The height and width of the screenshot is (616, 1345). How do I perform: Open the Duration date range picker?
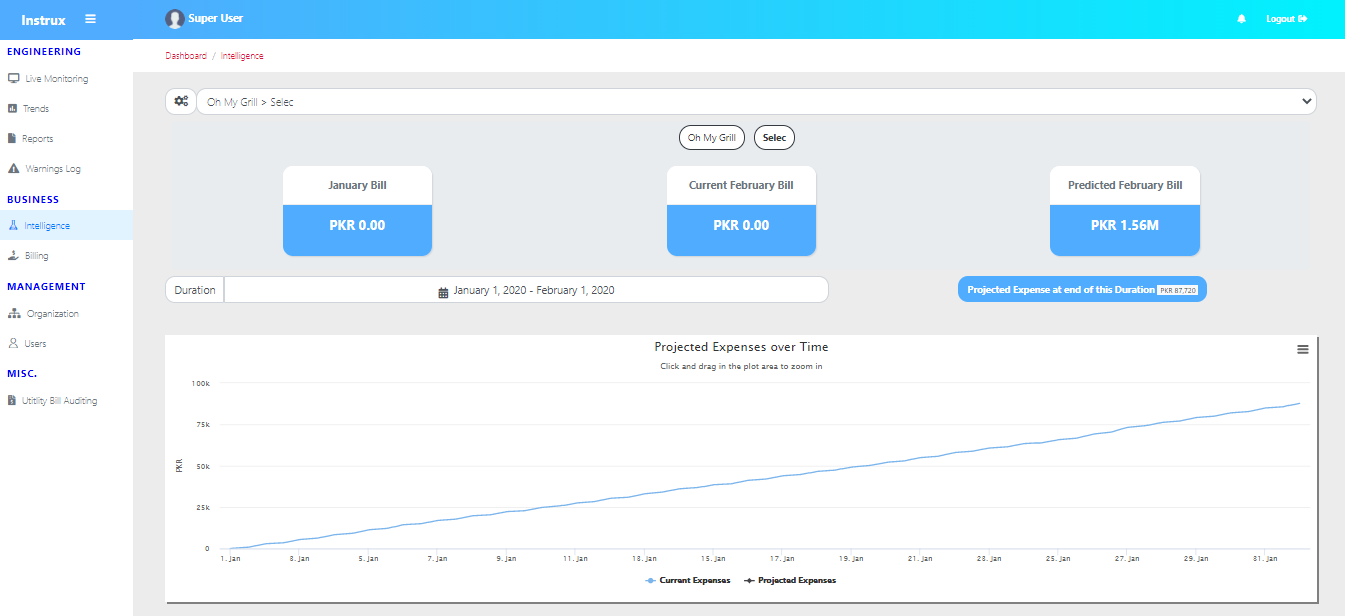click(x=526, y=290)
